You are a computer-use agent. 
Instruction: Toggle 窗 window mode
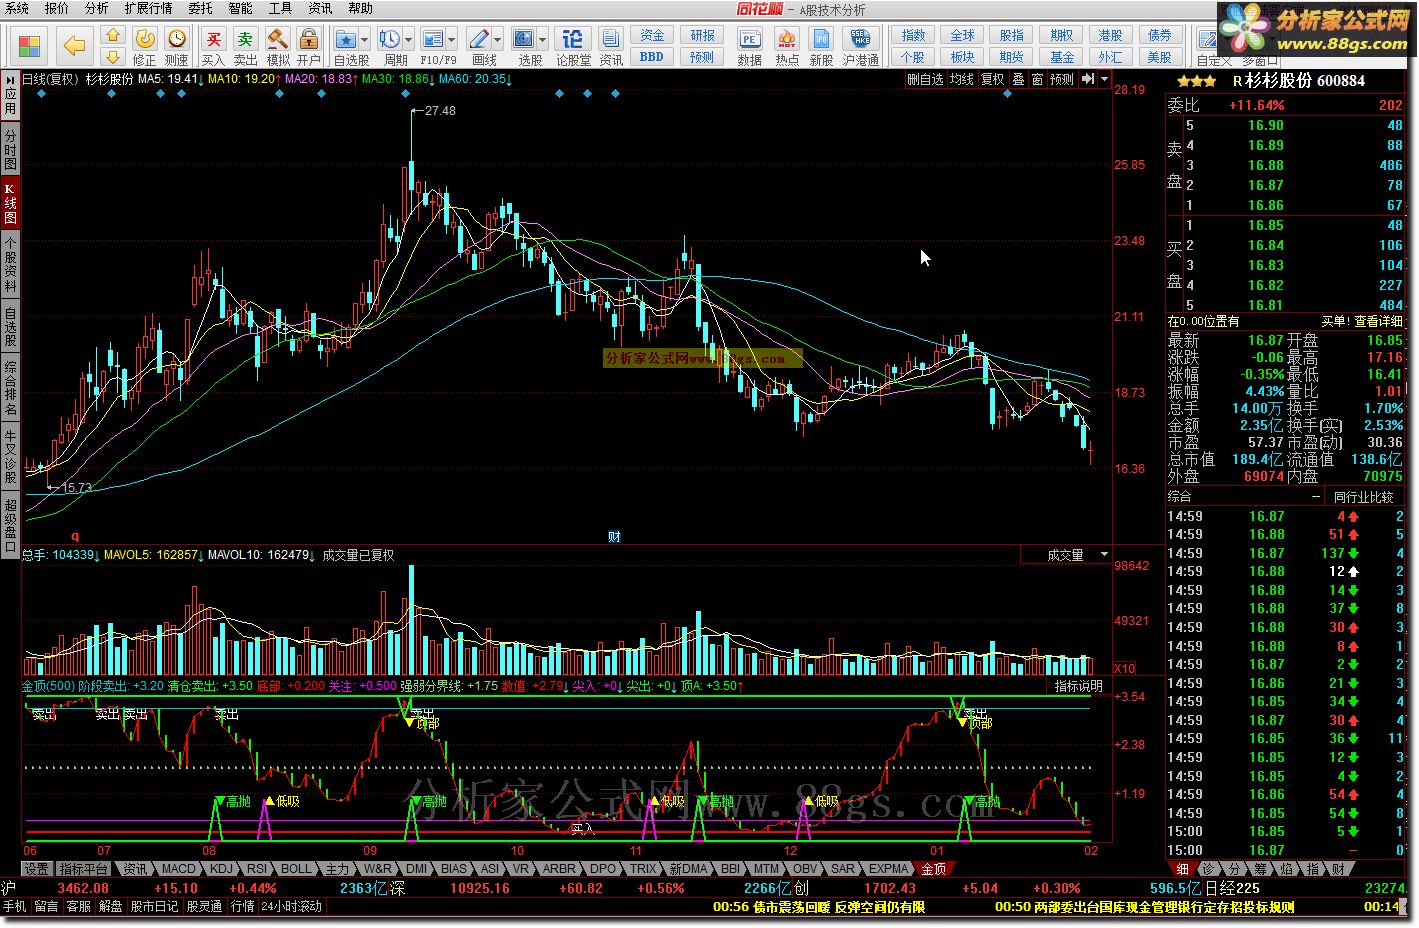coord(1037,79)
